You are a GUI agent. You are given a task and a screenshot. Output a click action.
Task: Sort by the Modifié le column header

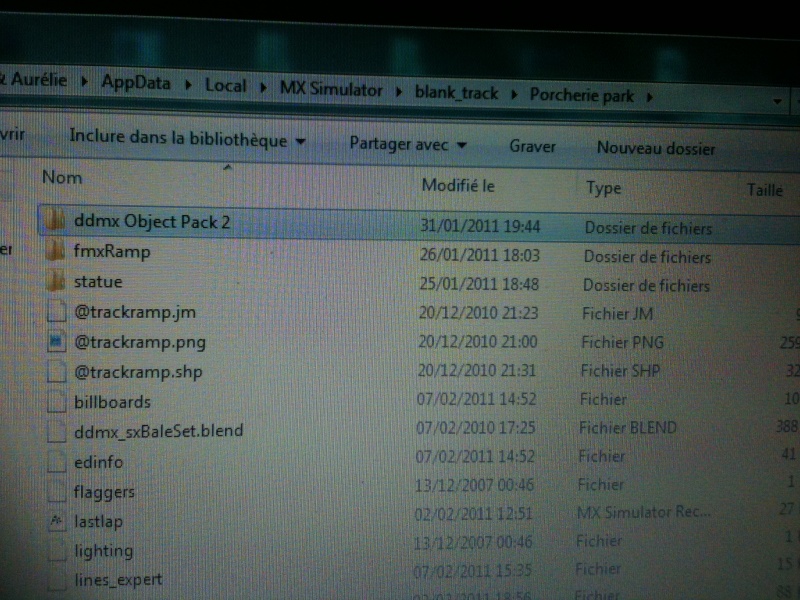[458, 185]
